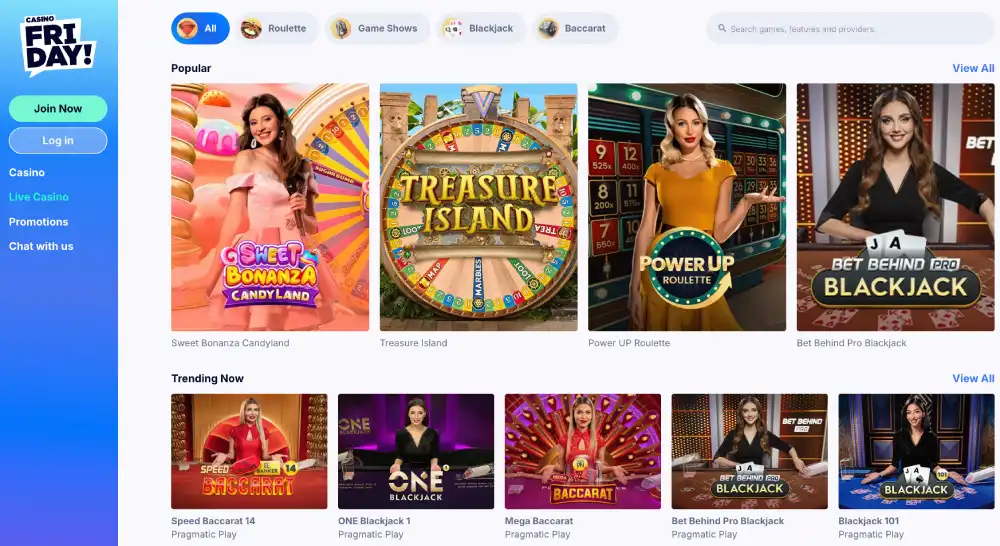View All Trending Now games
The height and width of the screenshot is (546, 1000).
click(973, 378)
